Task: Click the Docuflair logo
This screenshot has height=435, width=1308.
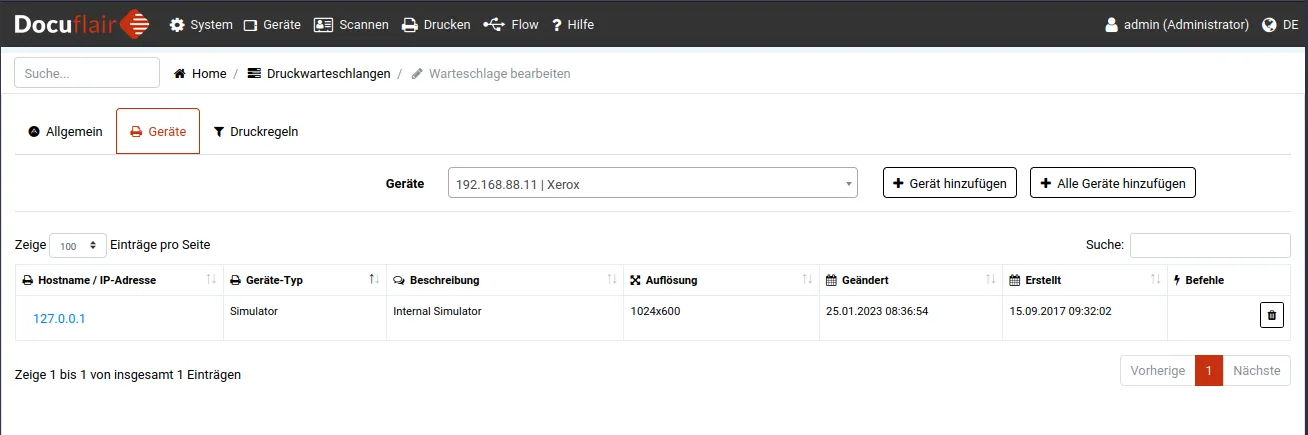Action: (x=83, y=24)
